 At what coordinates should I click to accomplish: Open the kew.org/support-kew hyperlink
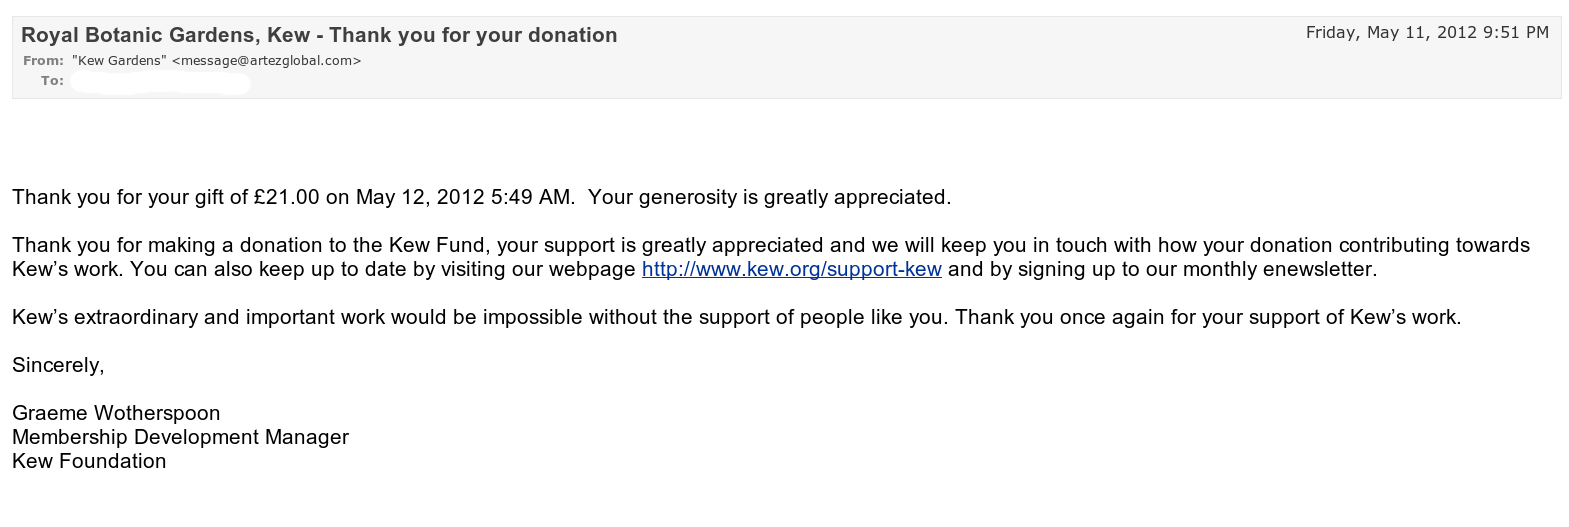pyautogui.click(x=791, y=269)
